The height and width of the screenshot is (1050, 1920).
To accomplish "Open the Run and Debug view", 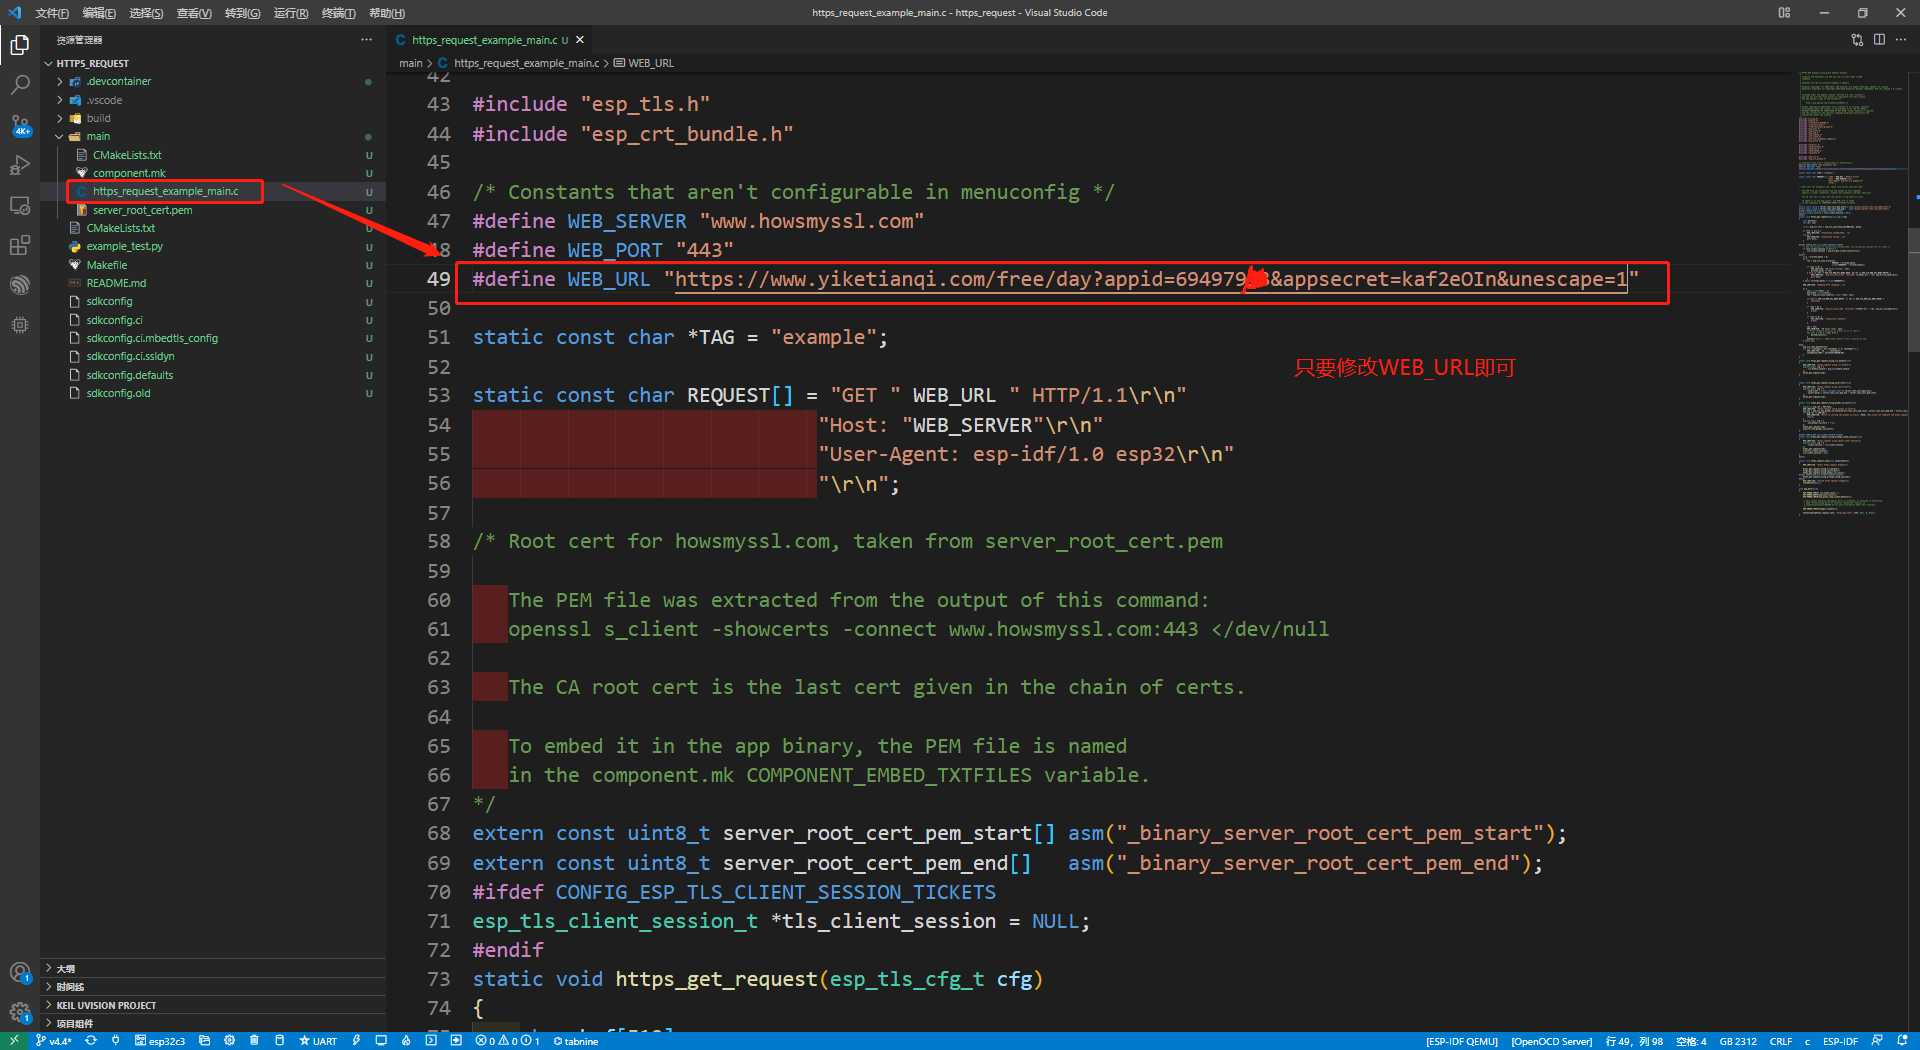I will tap(19, 165).
